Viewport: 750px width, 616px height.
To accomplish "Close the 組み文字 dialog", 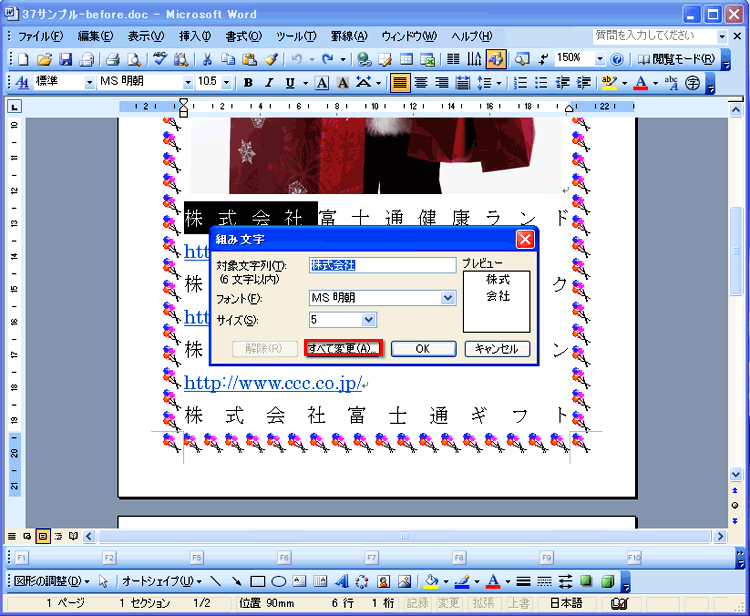I will tap(525, 239).
